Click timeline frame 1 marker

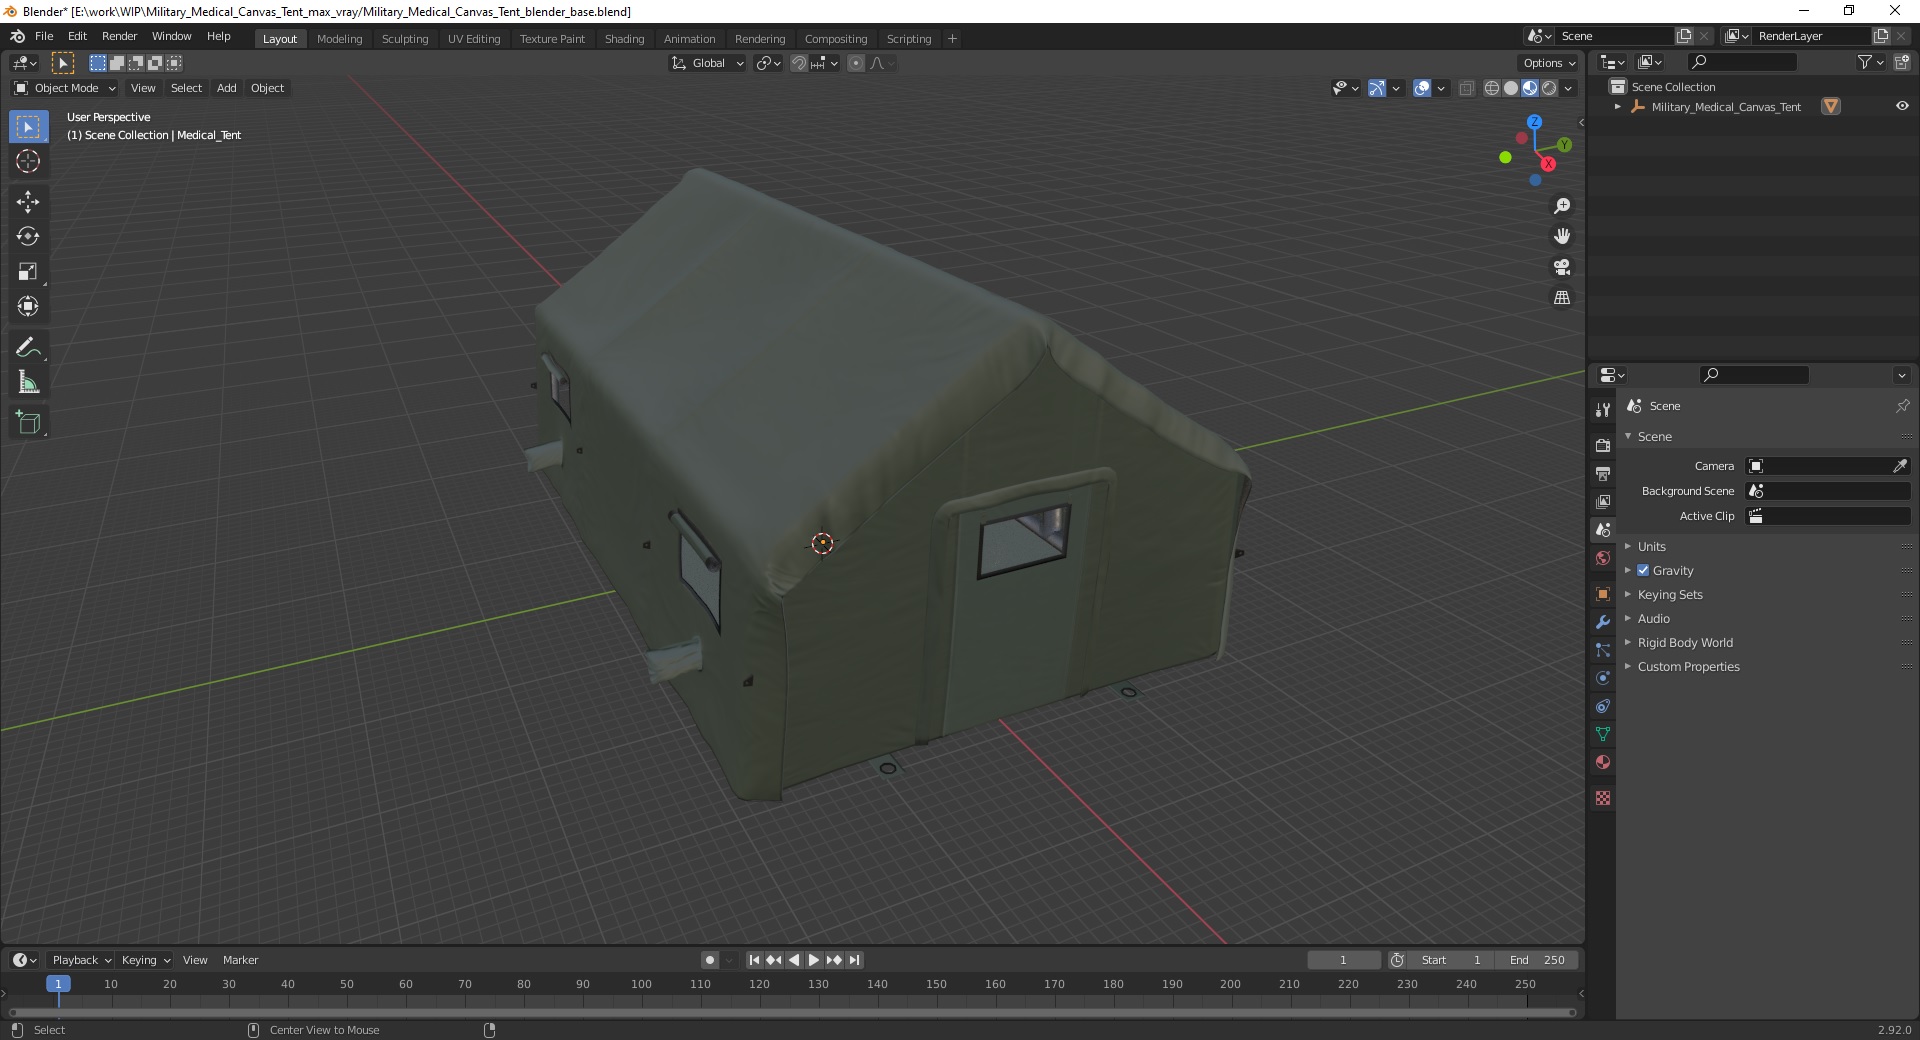58,984
